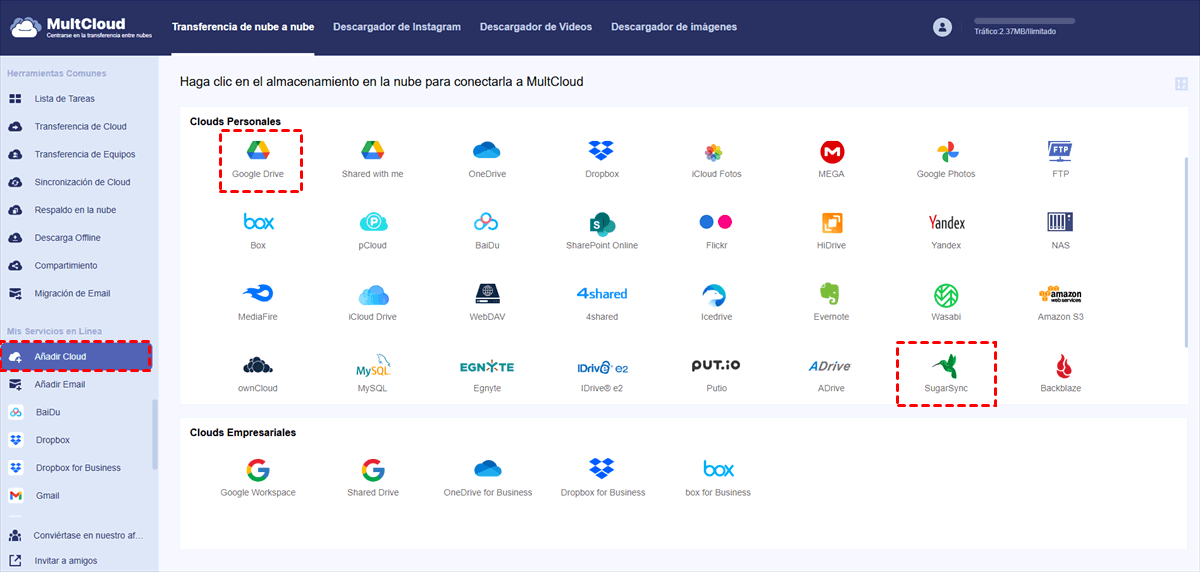Choose Dropbox under Clouds Personales
Image resolution: width=1200 pixels, height=572 pixels.
[601, 160]
